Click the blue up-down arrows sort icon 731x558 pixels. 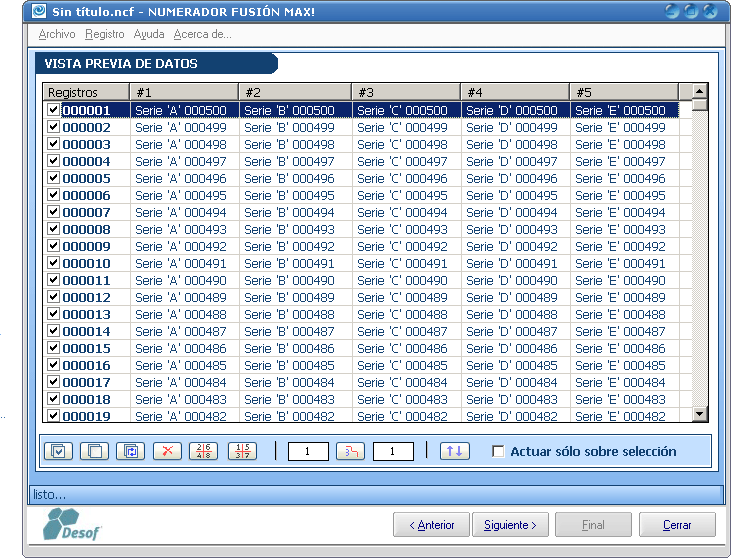455,451
